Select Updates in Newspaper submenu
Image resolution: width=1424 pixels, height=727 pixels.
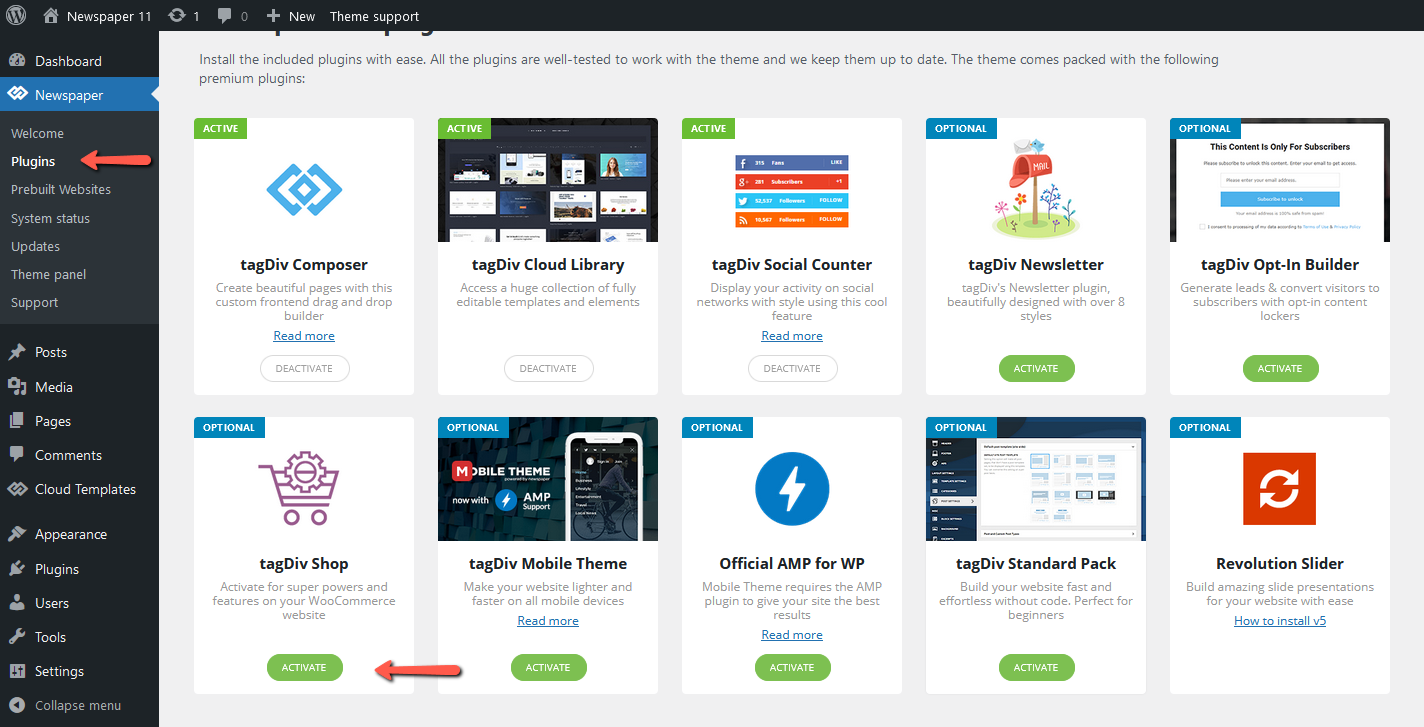click(x=35, y=246)
